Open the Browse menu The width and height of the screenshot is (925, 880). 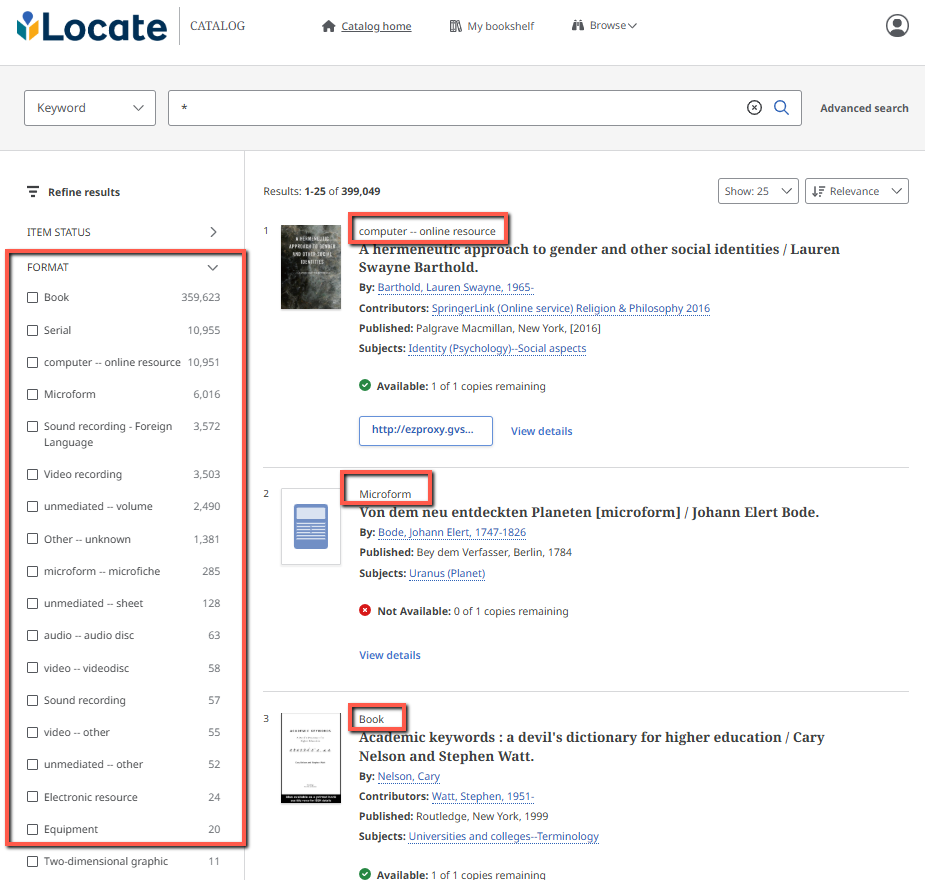tap(604, 25)
